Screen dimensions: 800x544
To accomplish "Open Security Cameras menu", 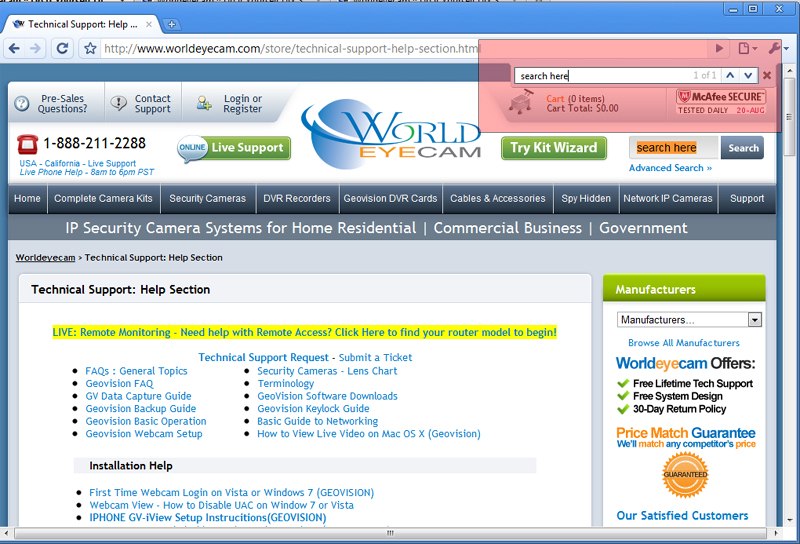I will pos(208,199).
